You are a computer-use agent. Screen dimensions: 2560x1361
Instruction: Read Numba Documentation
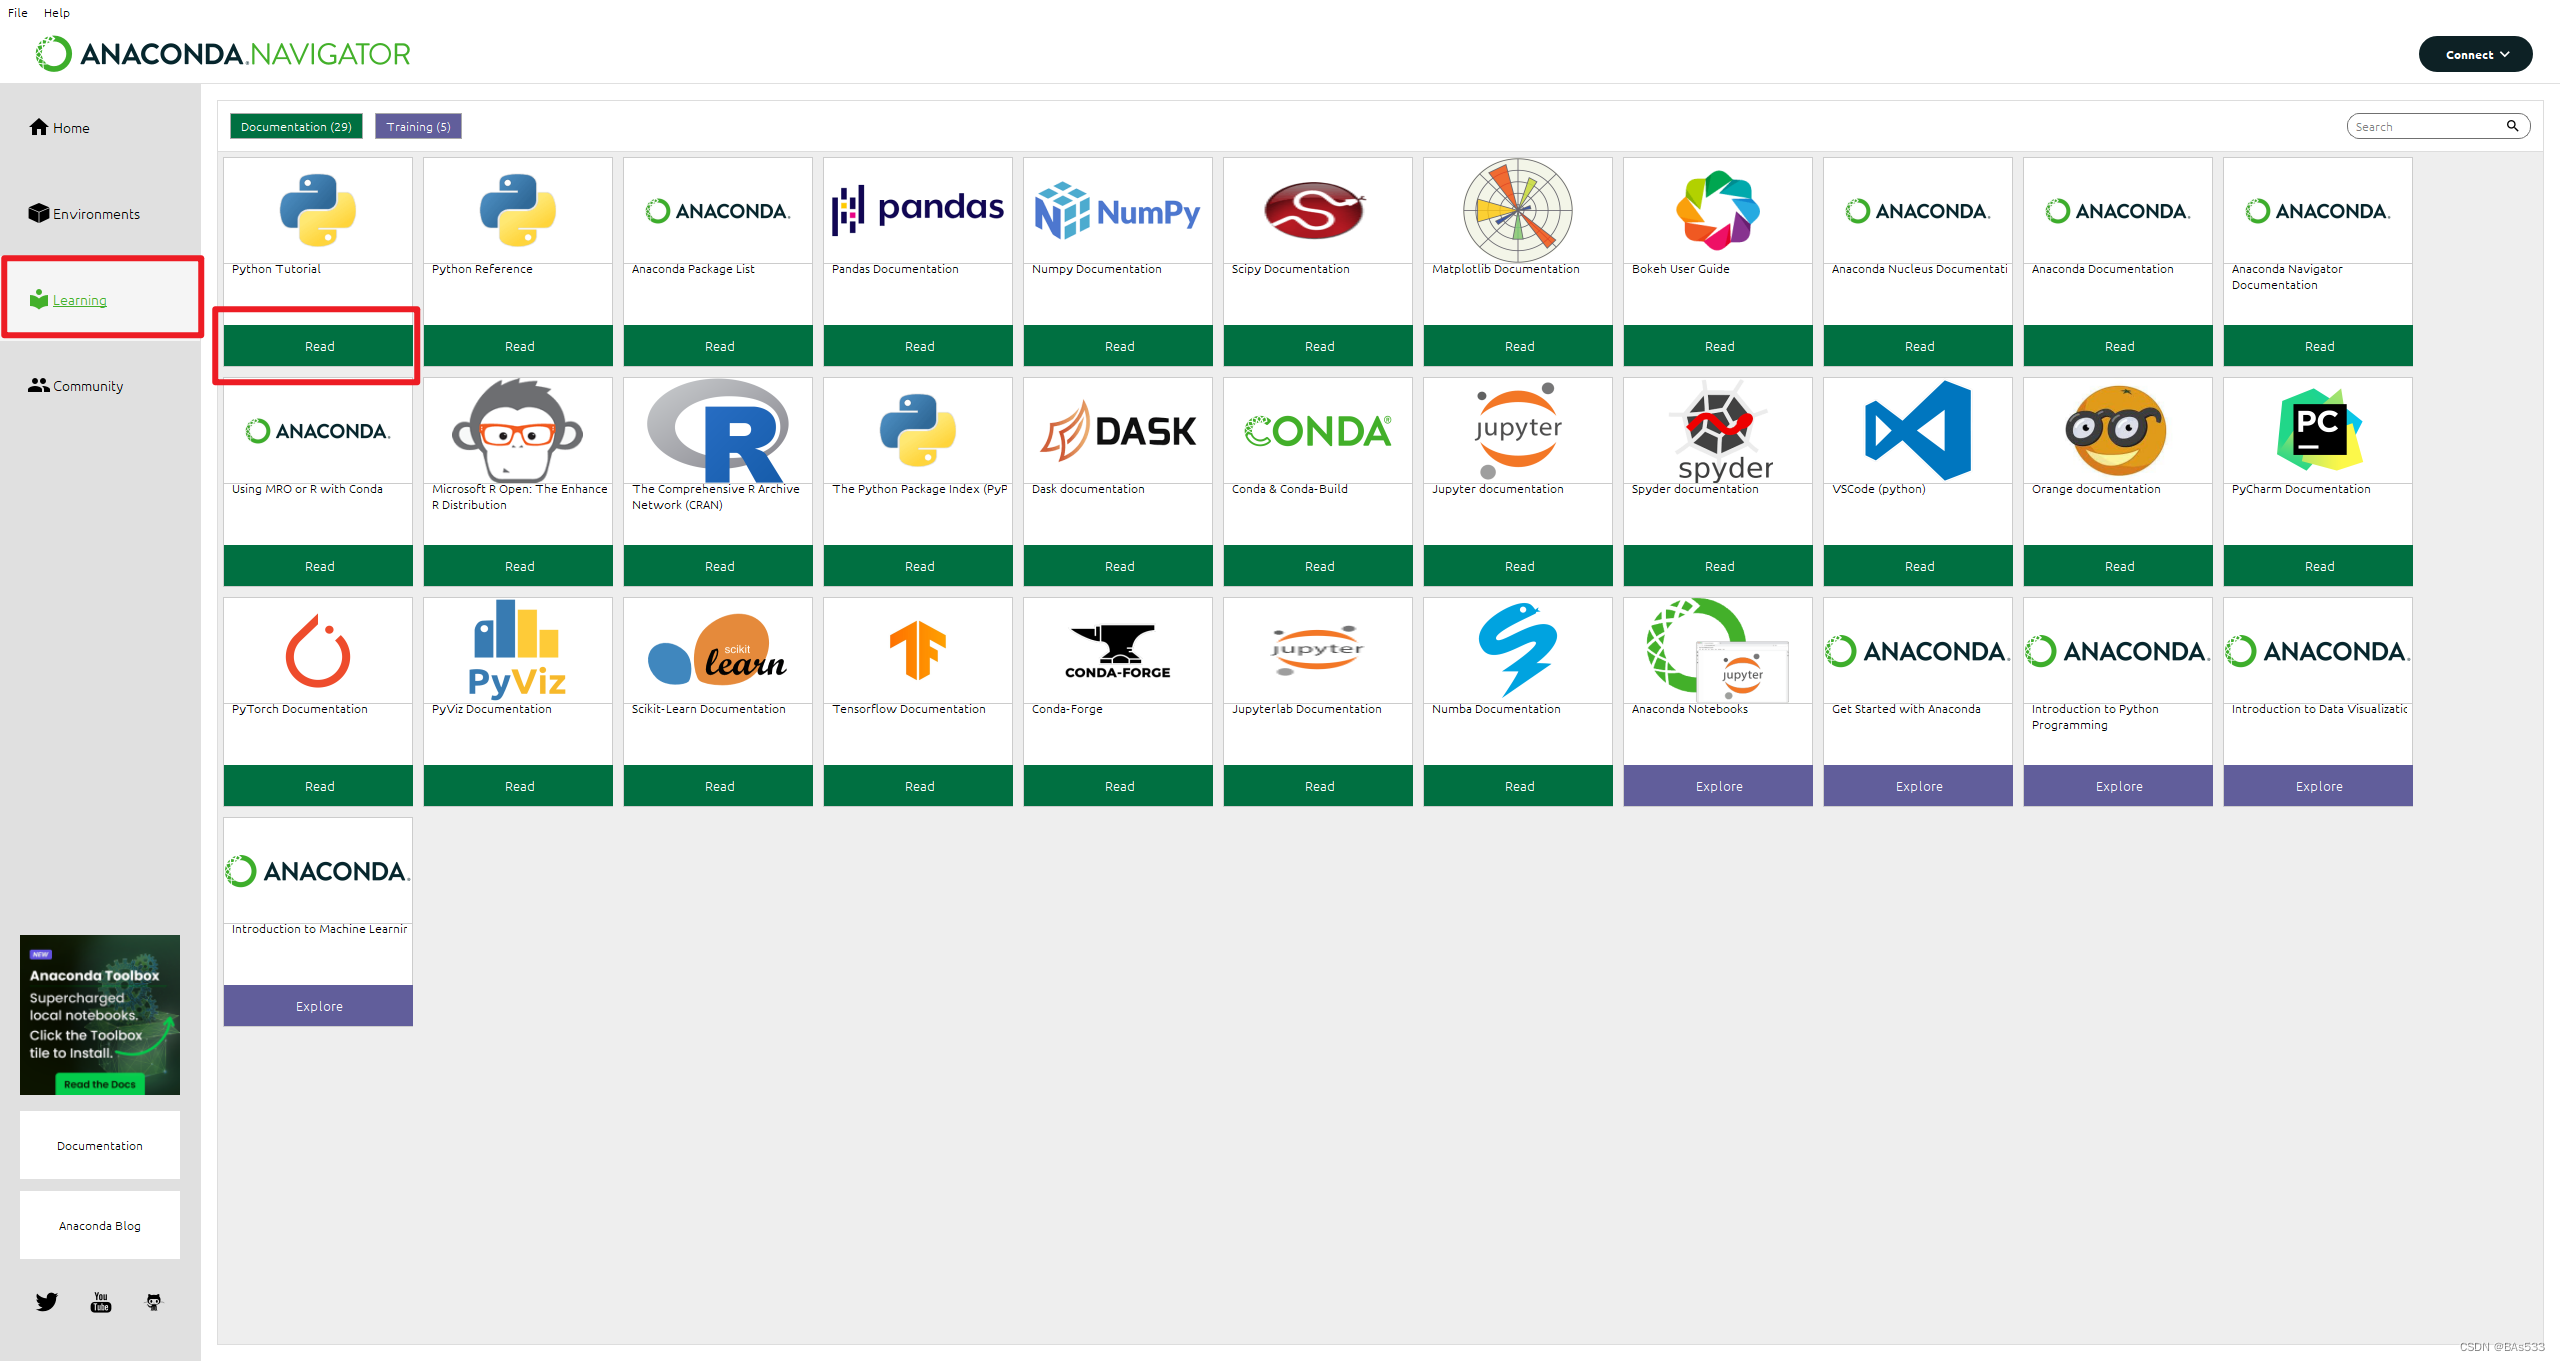point(1518,786)
